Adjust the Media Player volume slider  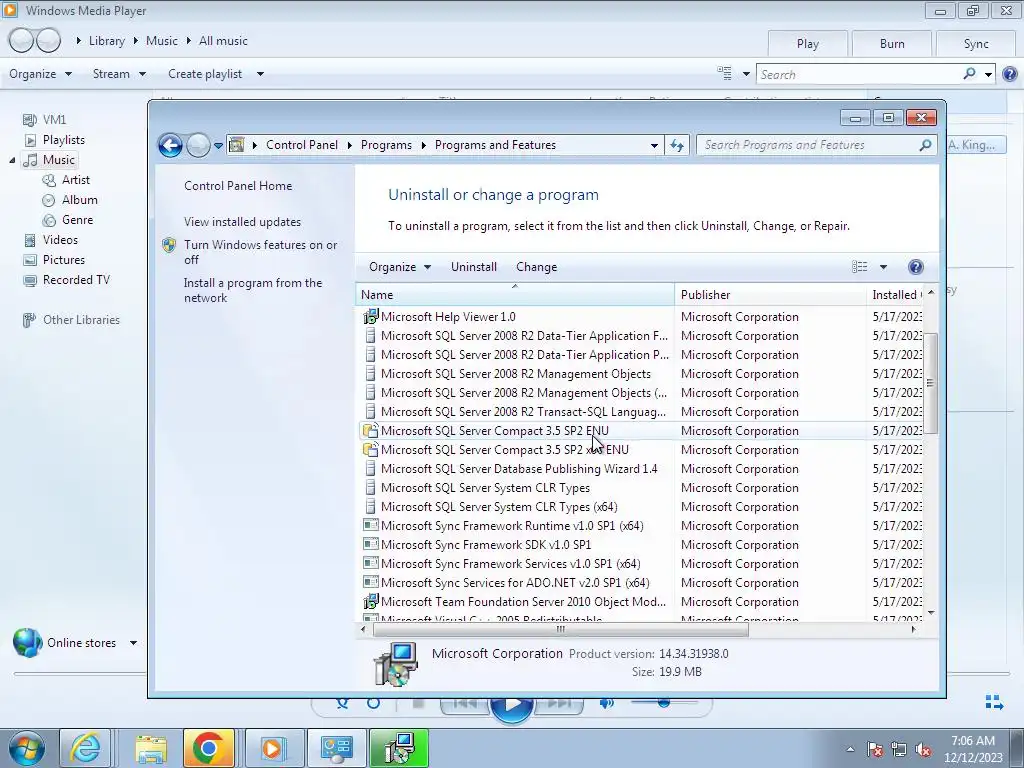coord(664,703)
